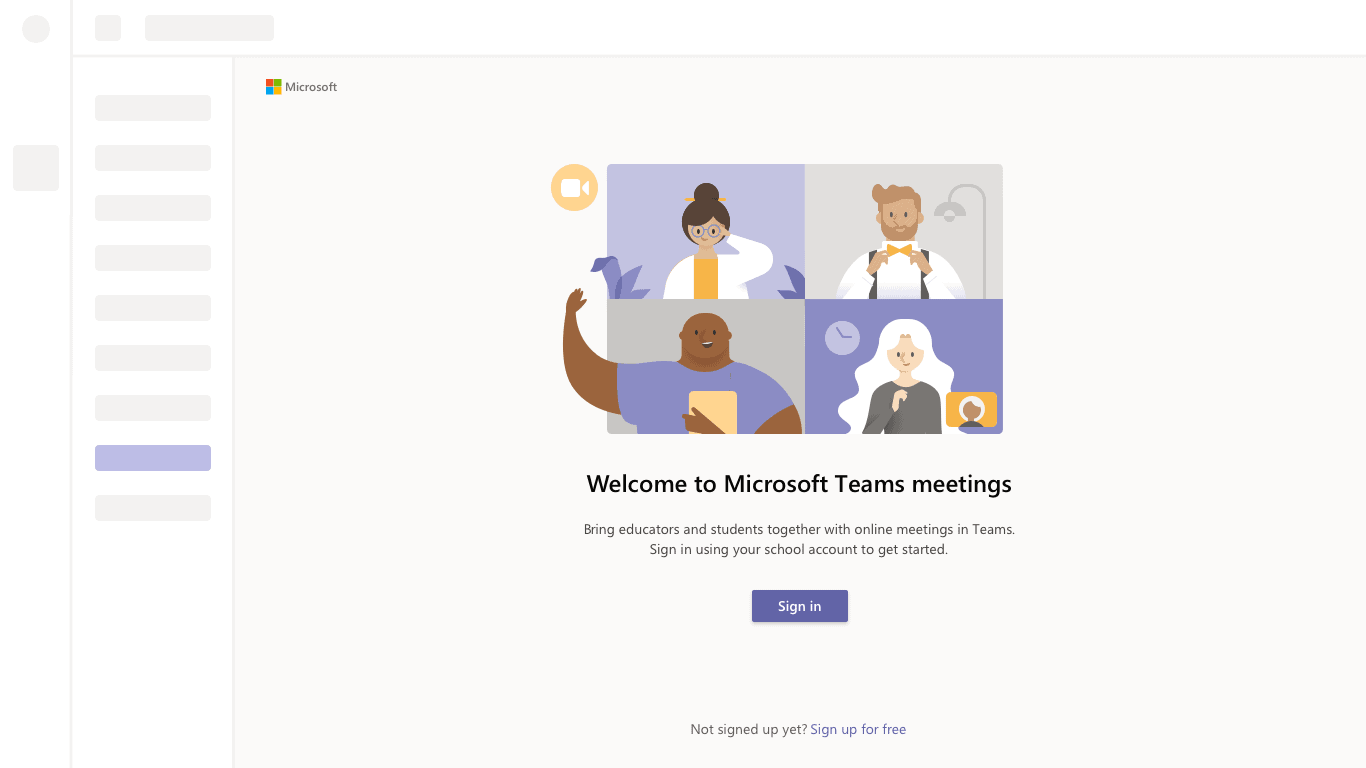Select the orange video camera icon

point(574,187)
